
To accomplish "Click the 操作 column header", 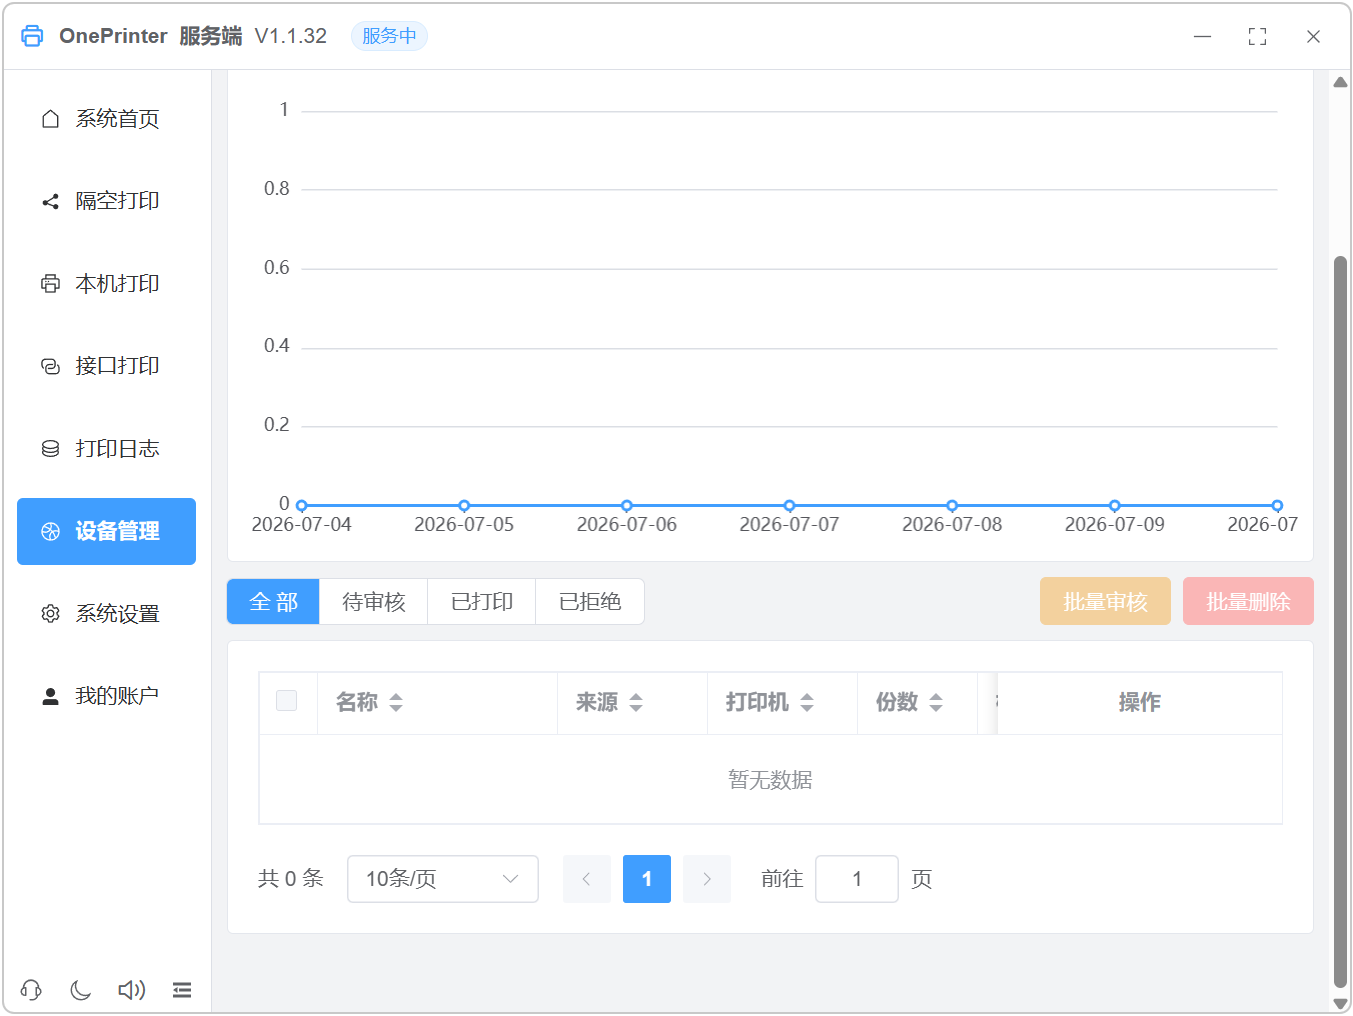I will click(1140, 703).
